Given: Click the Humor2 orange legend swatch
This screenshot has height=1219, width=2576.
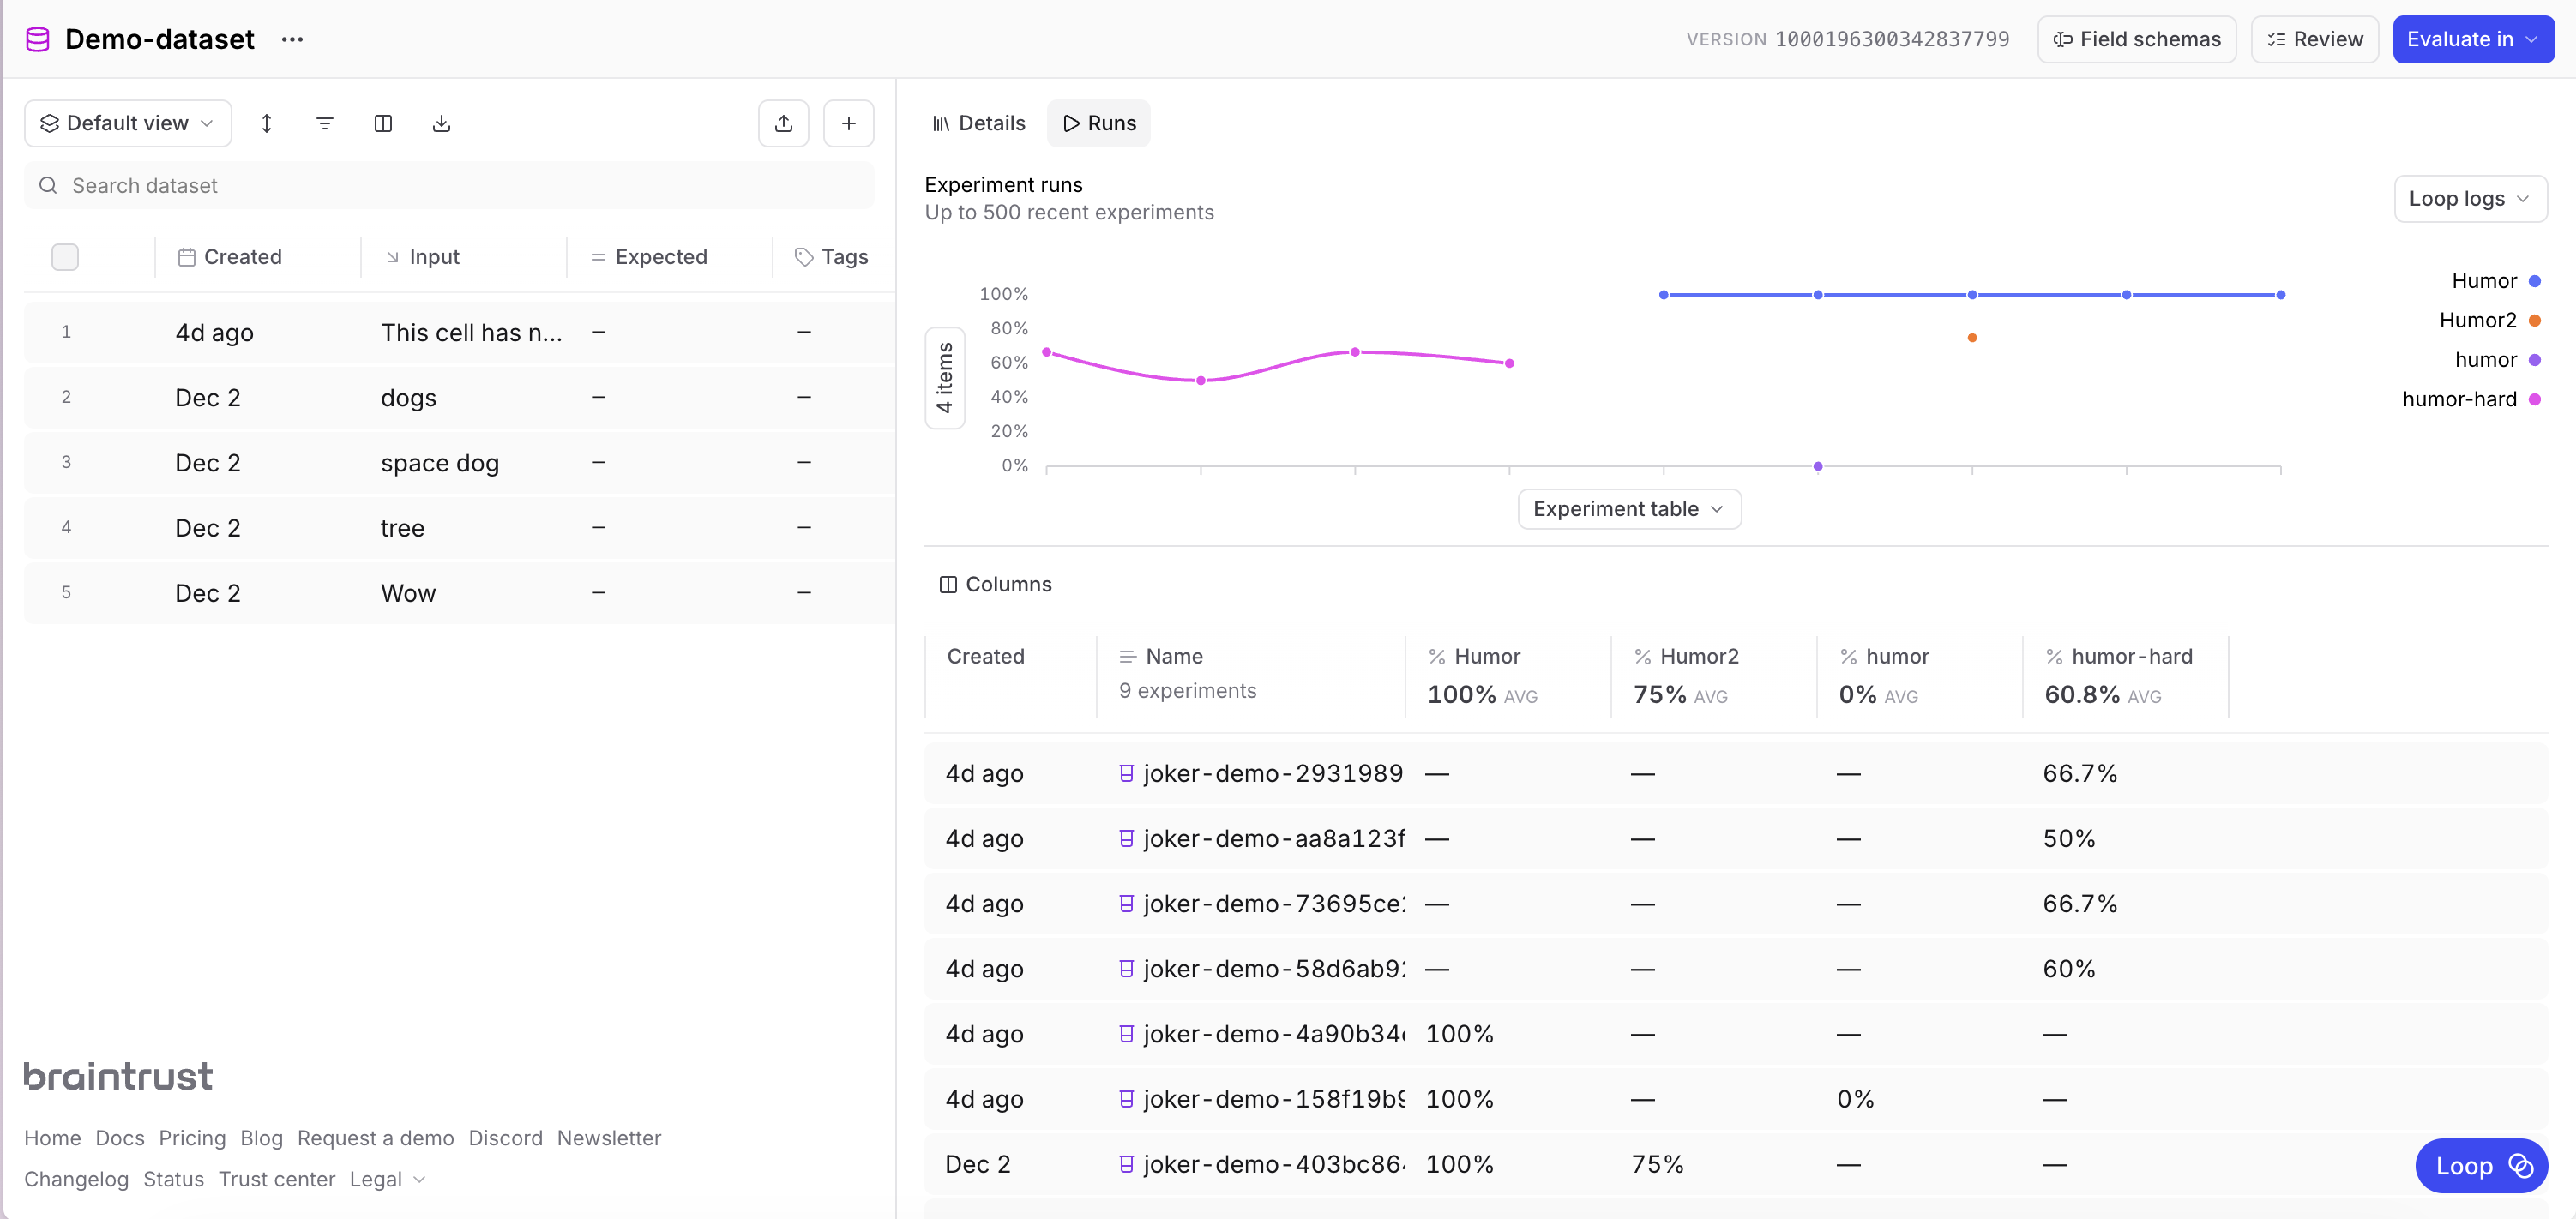Looking at the screenshot, I should 2534,320.
